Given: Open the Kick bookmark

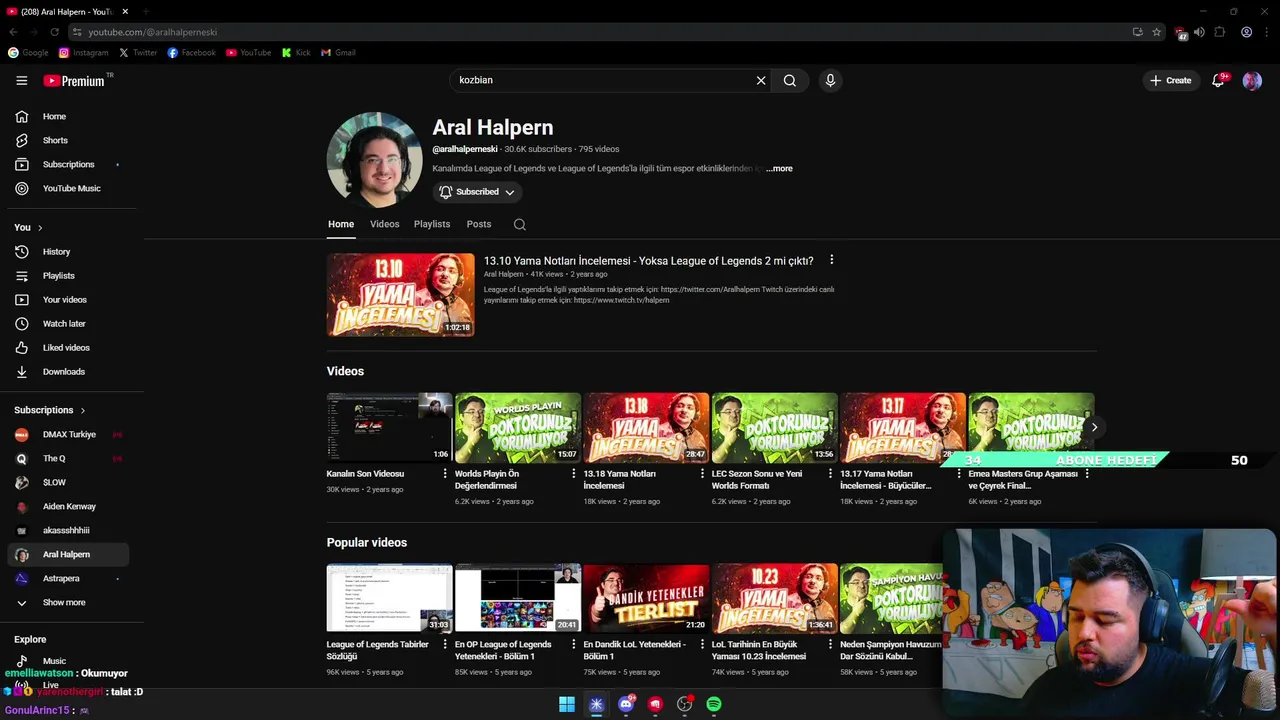Looking at the screenshot, I should (296, 53).
